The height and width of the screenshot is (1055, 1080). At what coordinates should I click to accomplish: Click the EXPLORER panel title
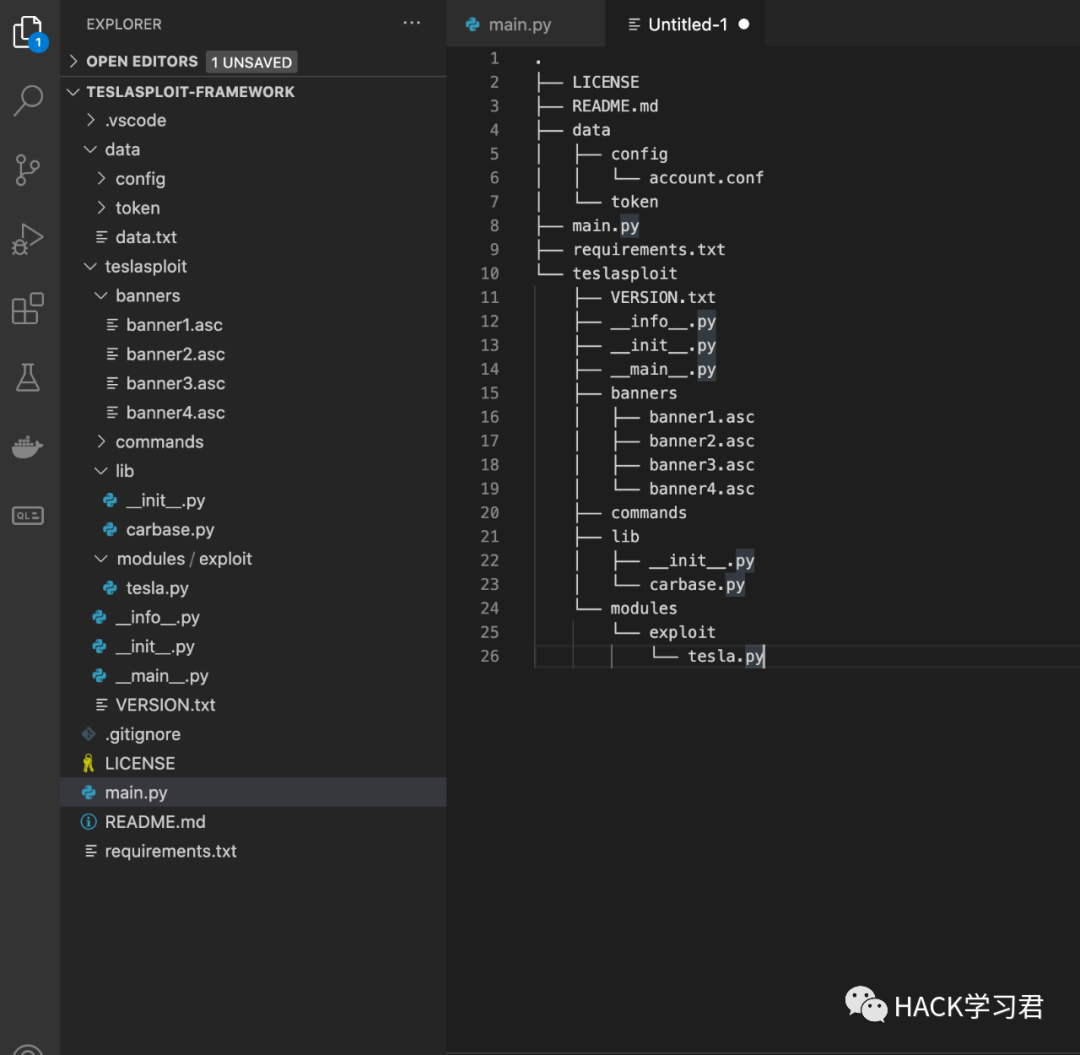pos(124,24)
